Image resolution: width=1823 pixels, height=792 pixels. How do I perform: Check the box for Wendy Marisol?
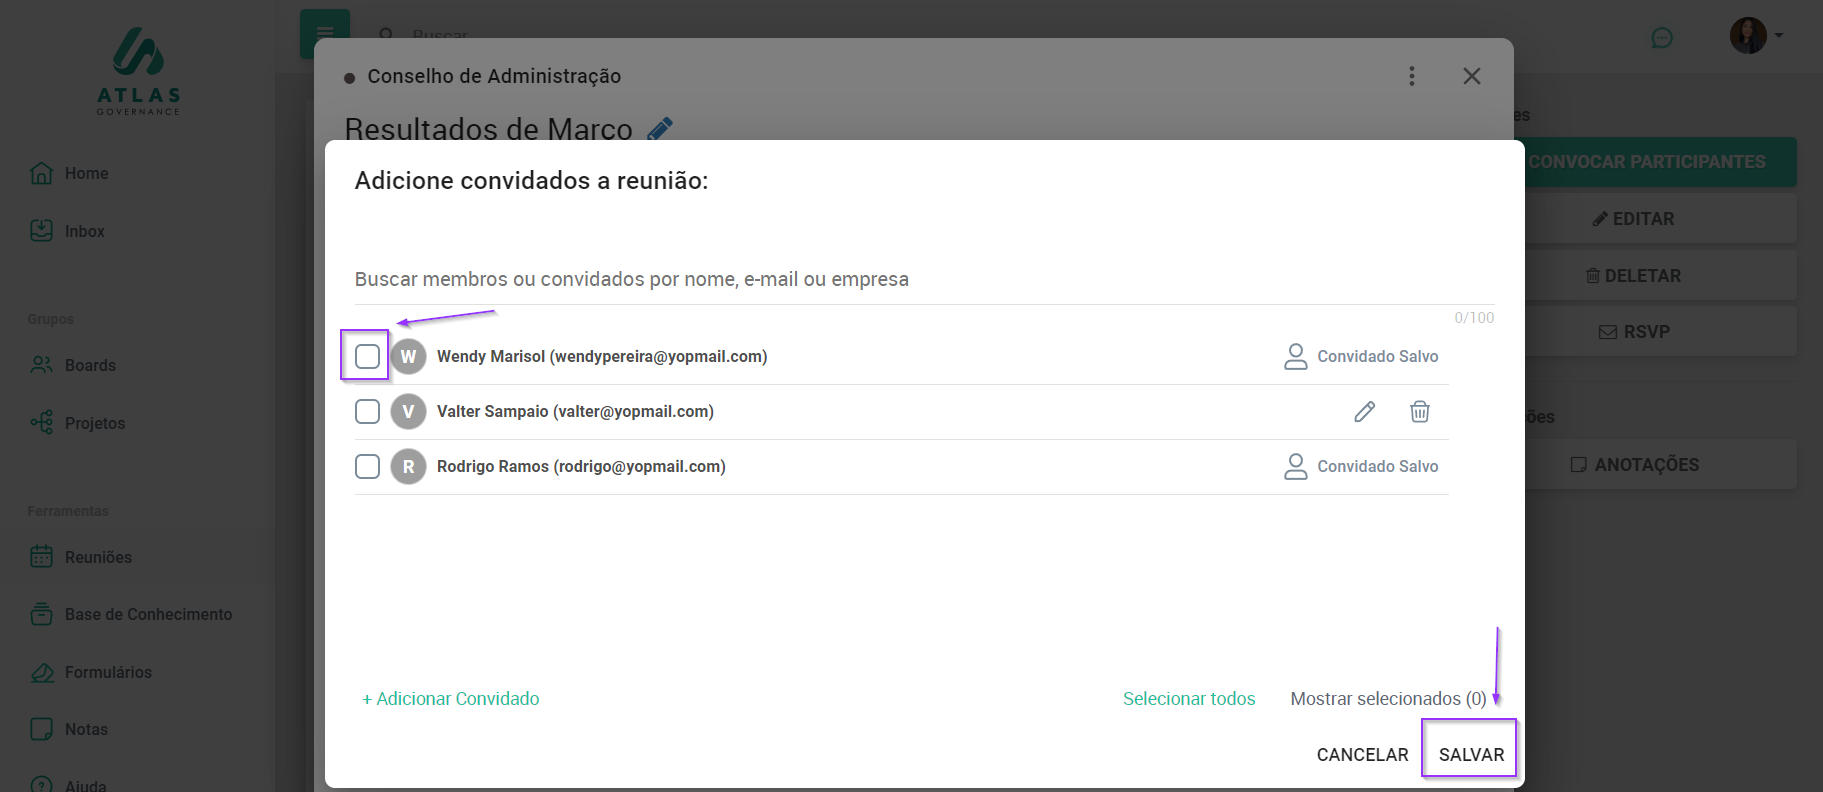coord(367,356)
